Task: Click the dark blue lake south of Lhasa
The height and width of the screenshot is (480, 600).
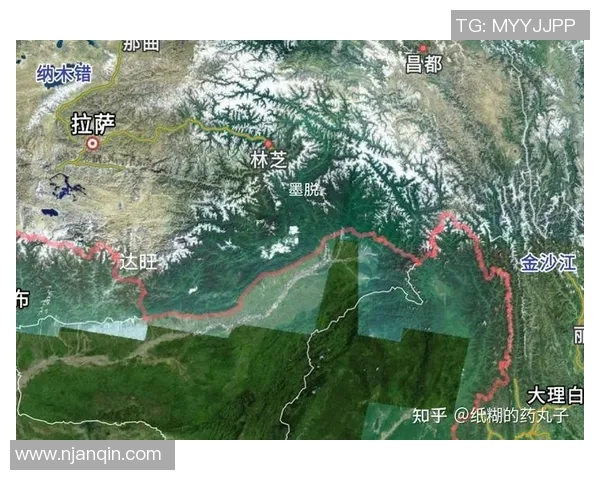Action: (x=65, y=187)
